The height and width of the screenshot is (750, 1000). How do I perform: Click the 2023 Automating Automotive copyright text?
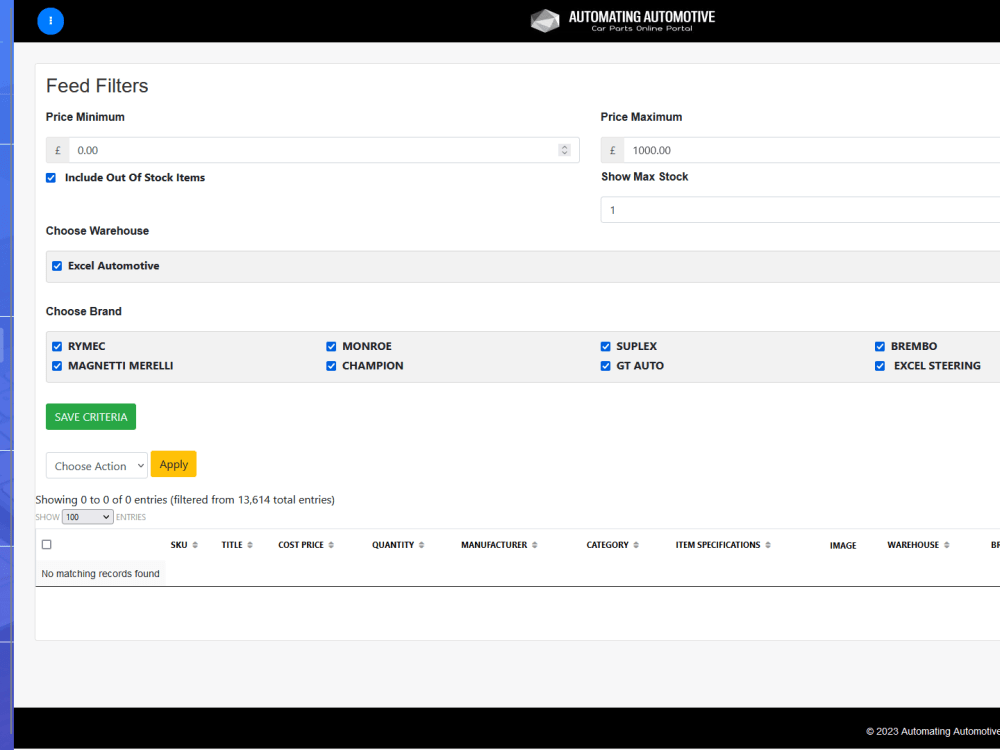point(932,732)
